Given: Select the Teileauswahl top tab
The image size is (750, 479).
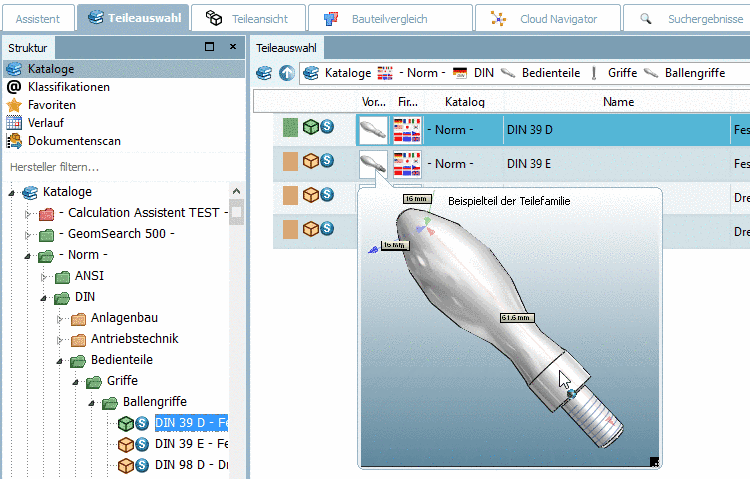Looking at the screenshot, I should 133,18.
